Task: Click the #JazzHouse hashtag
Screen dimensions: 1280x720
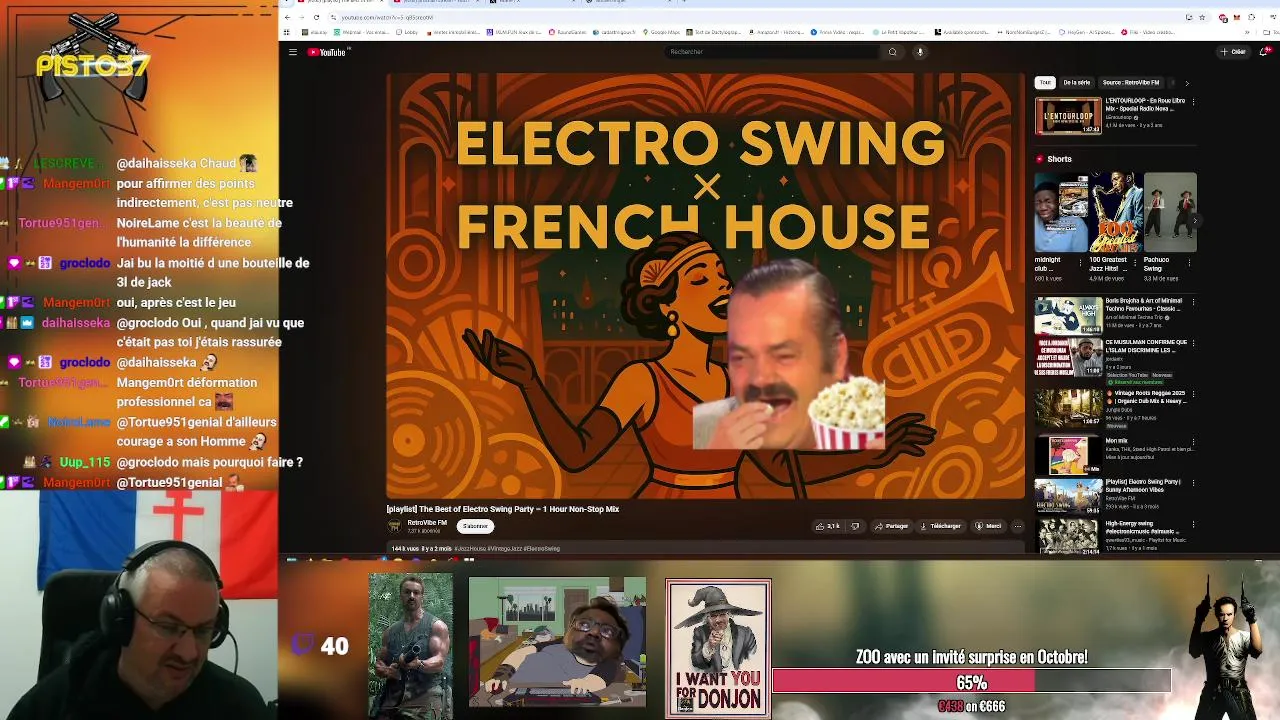Action: pyautogui.click(x=471, y=548)
